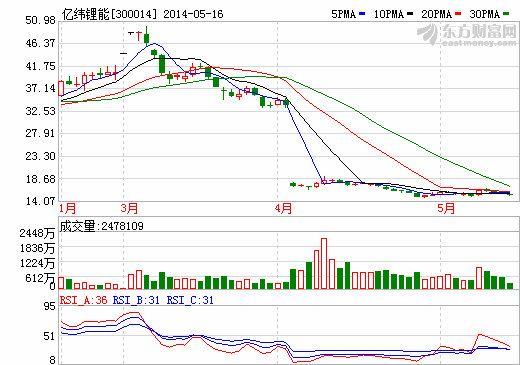Screen dimensions: 520x365
Task: Click the 1224万 volume axis label
Action: pos(37,263)
